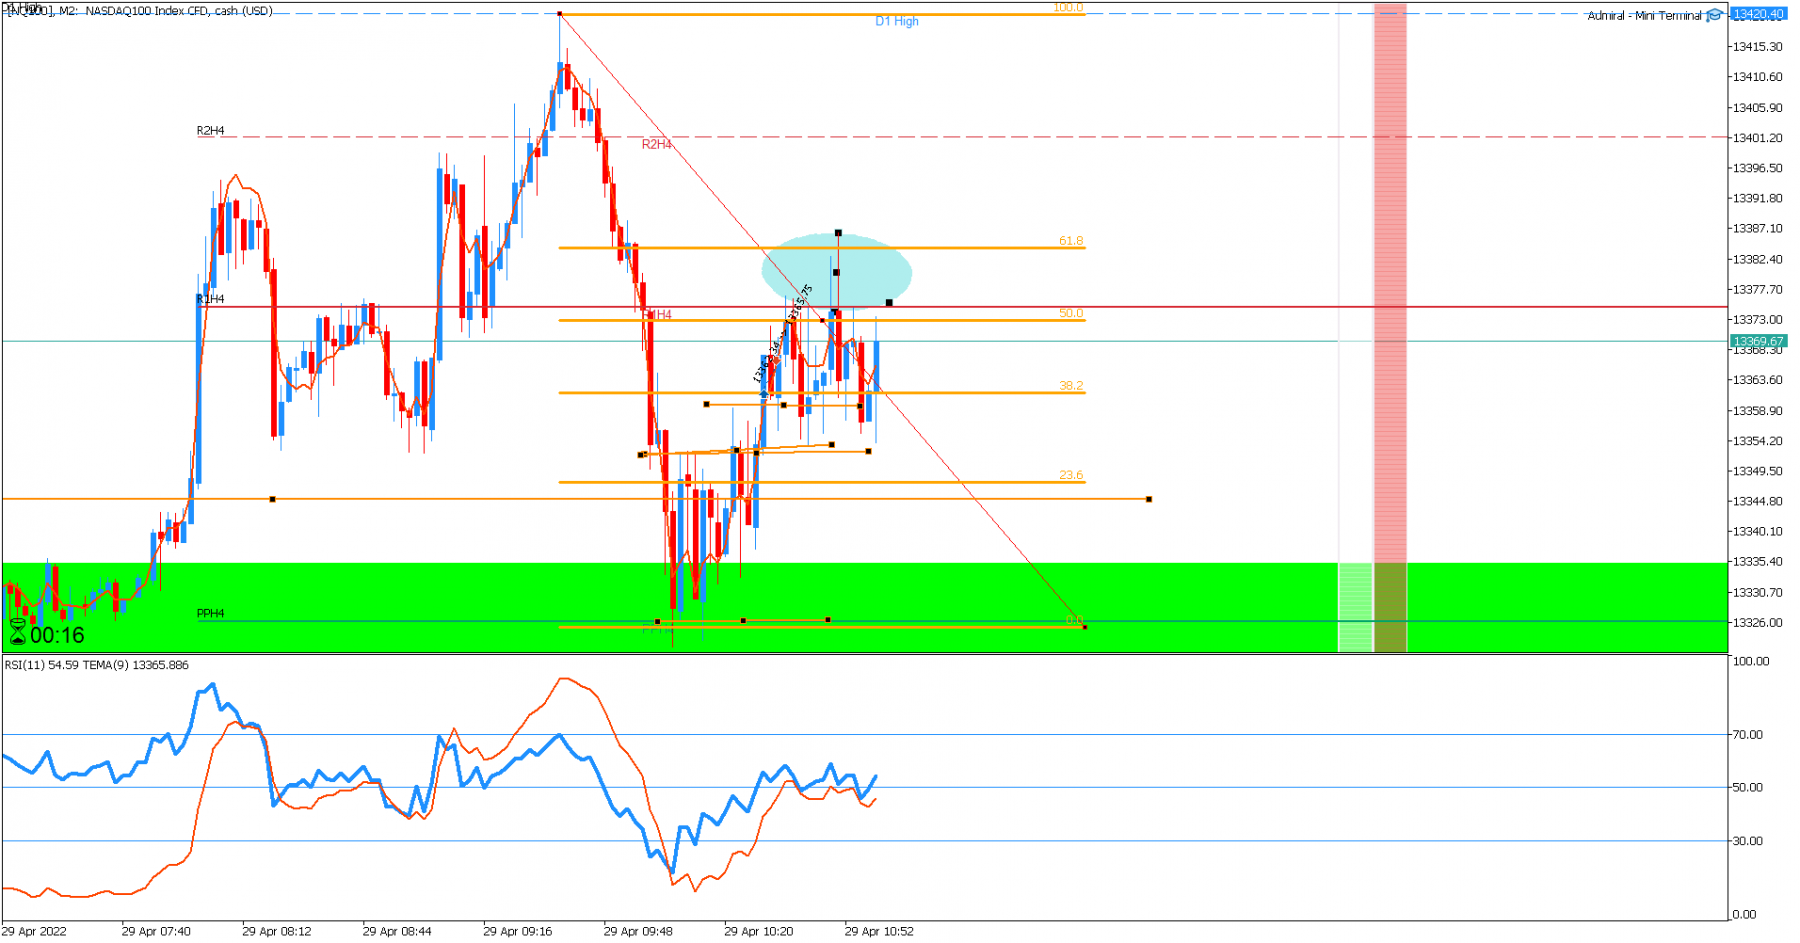Select the PPH4 pivot point label
Image resolution: width=1800 pixels, height=943 pixels.
coord(210,614)
